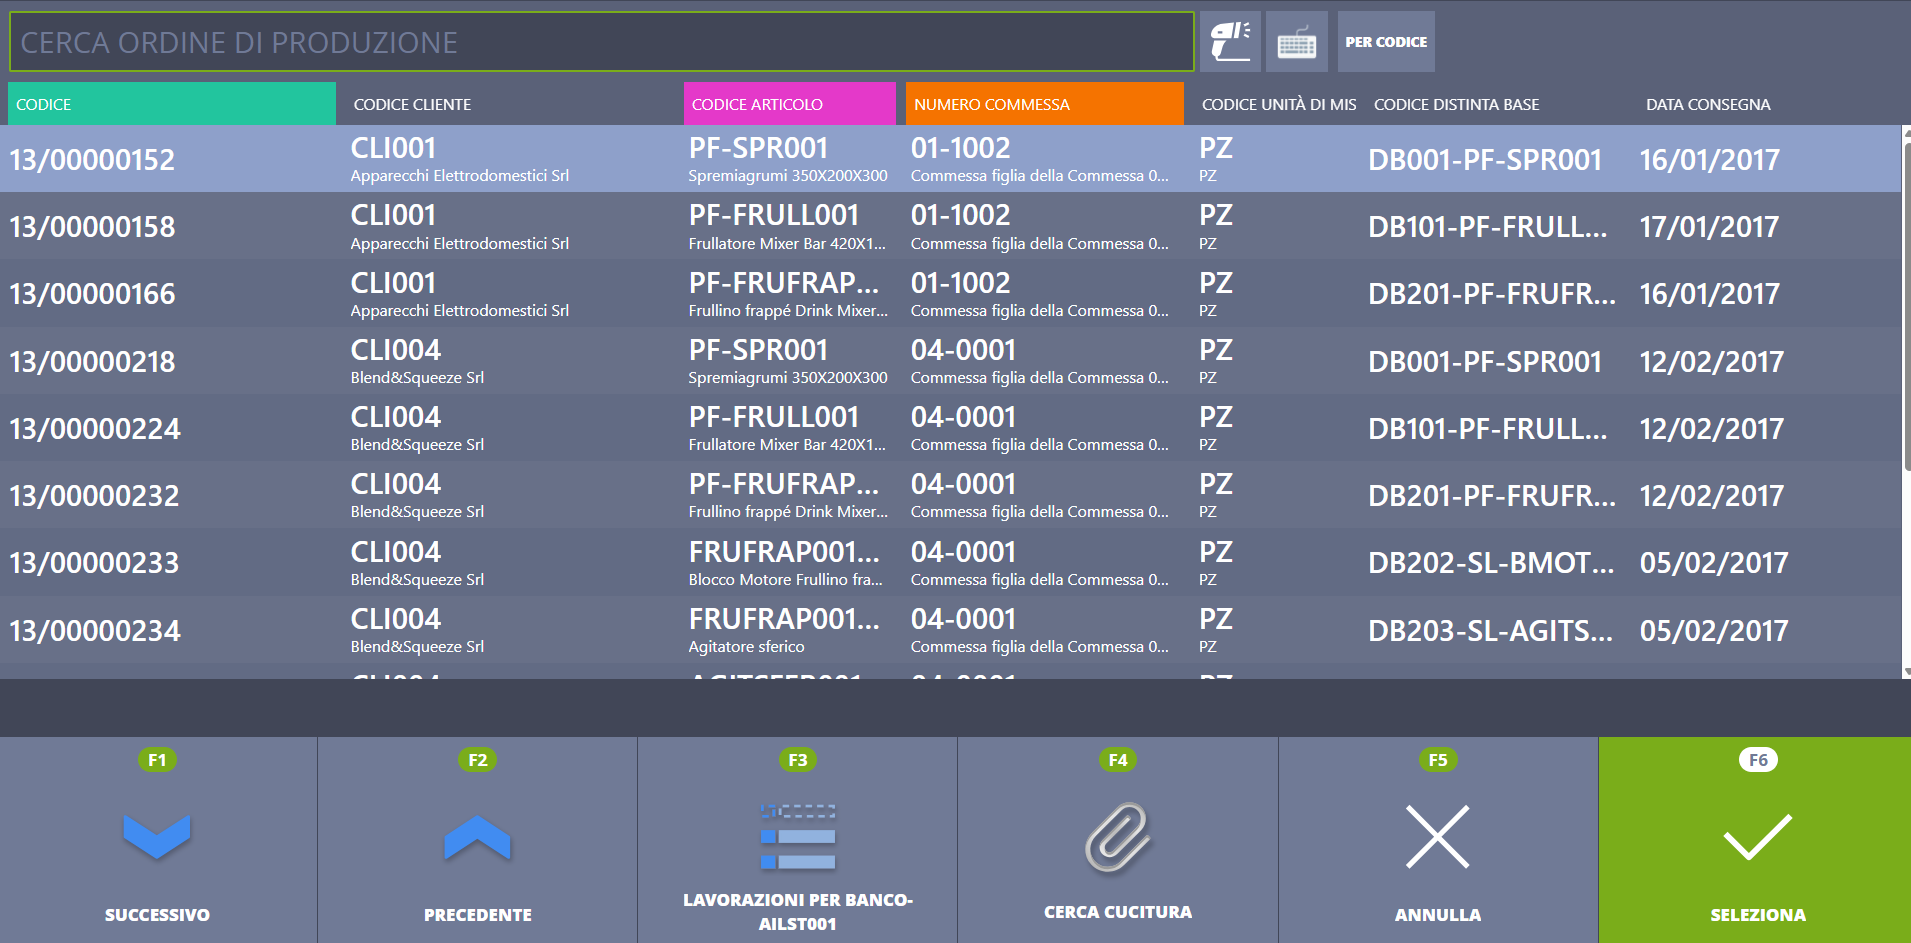Confirm with the Seleziona checkmark icon

pos(1757,837)
